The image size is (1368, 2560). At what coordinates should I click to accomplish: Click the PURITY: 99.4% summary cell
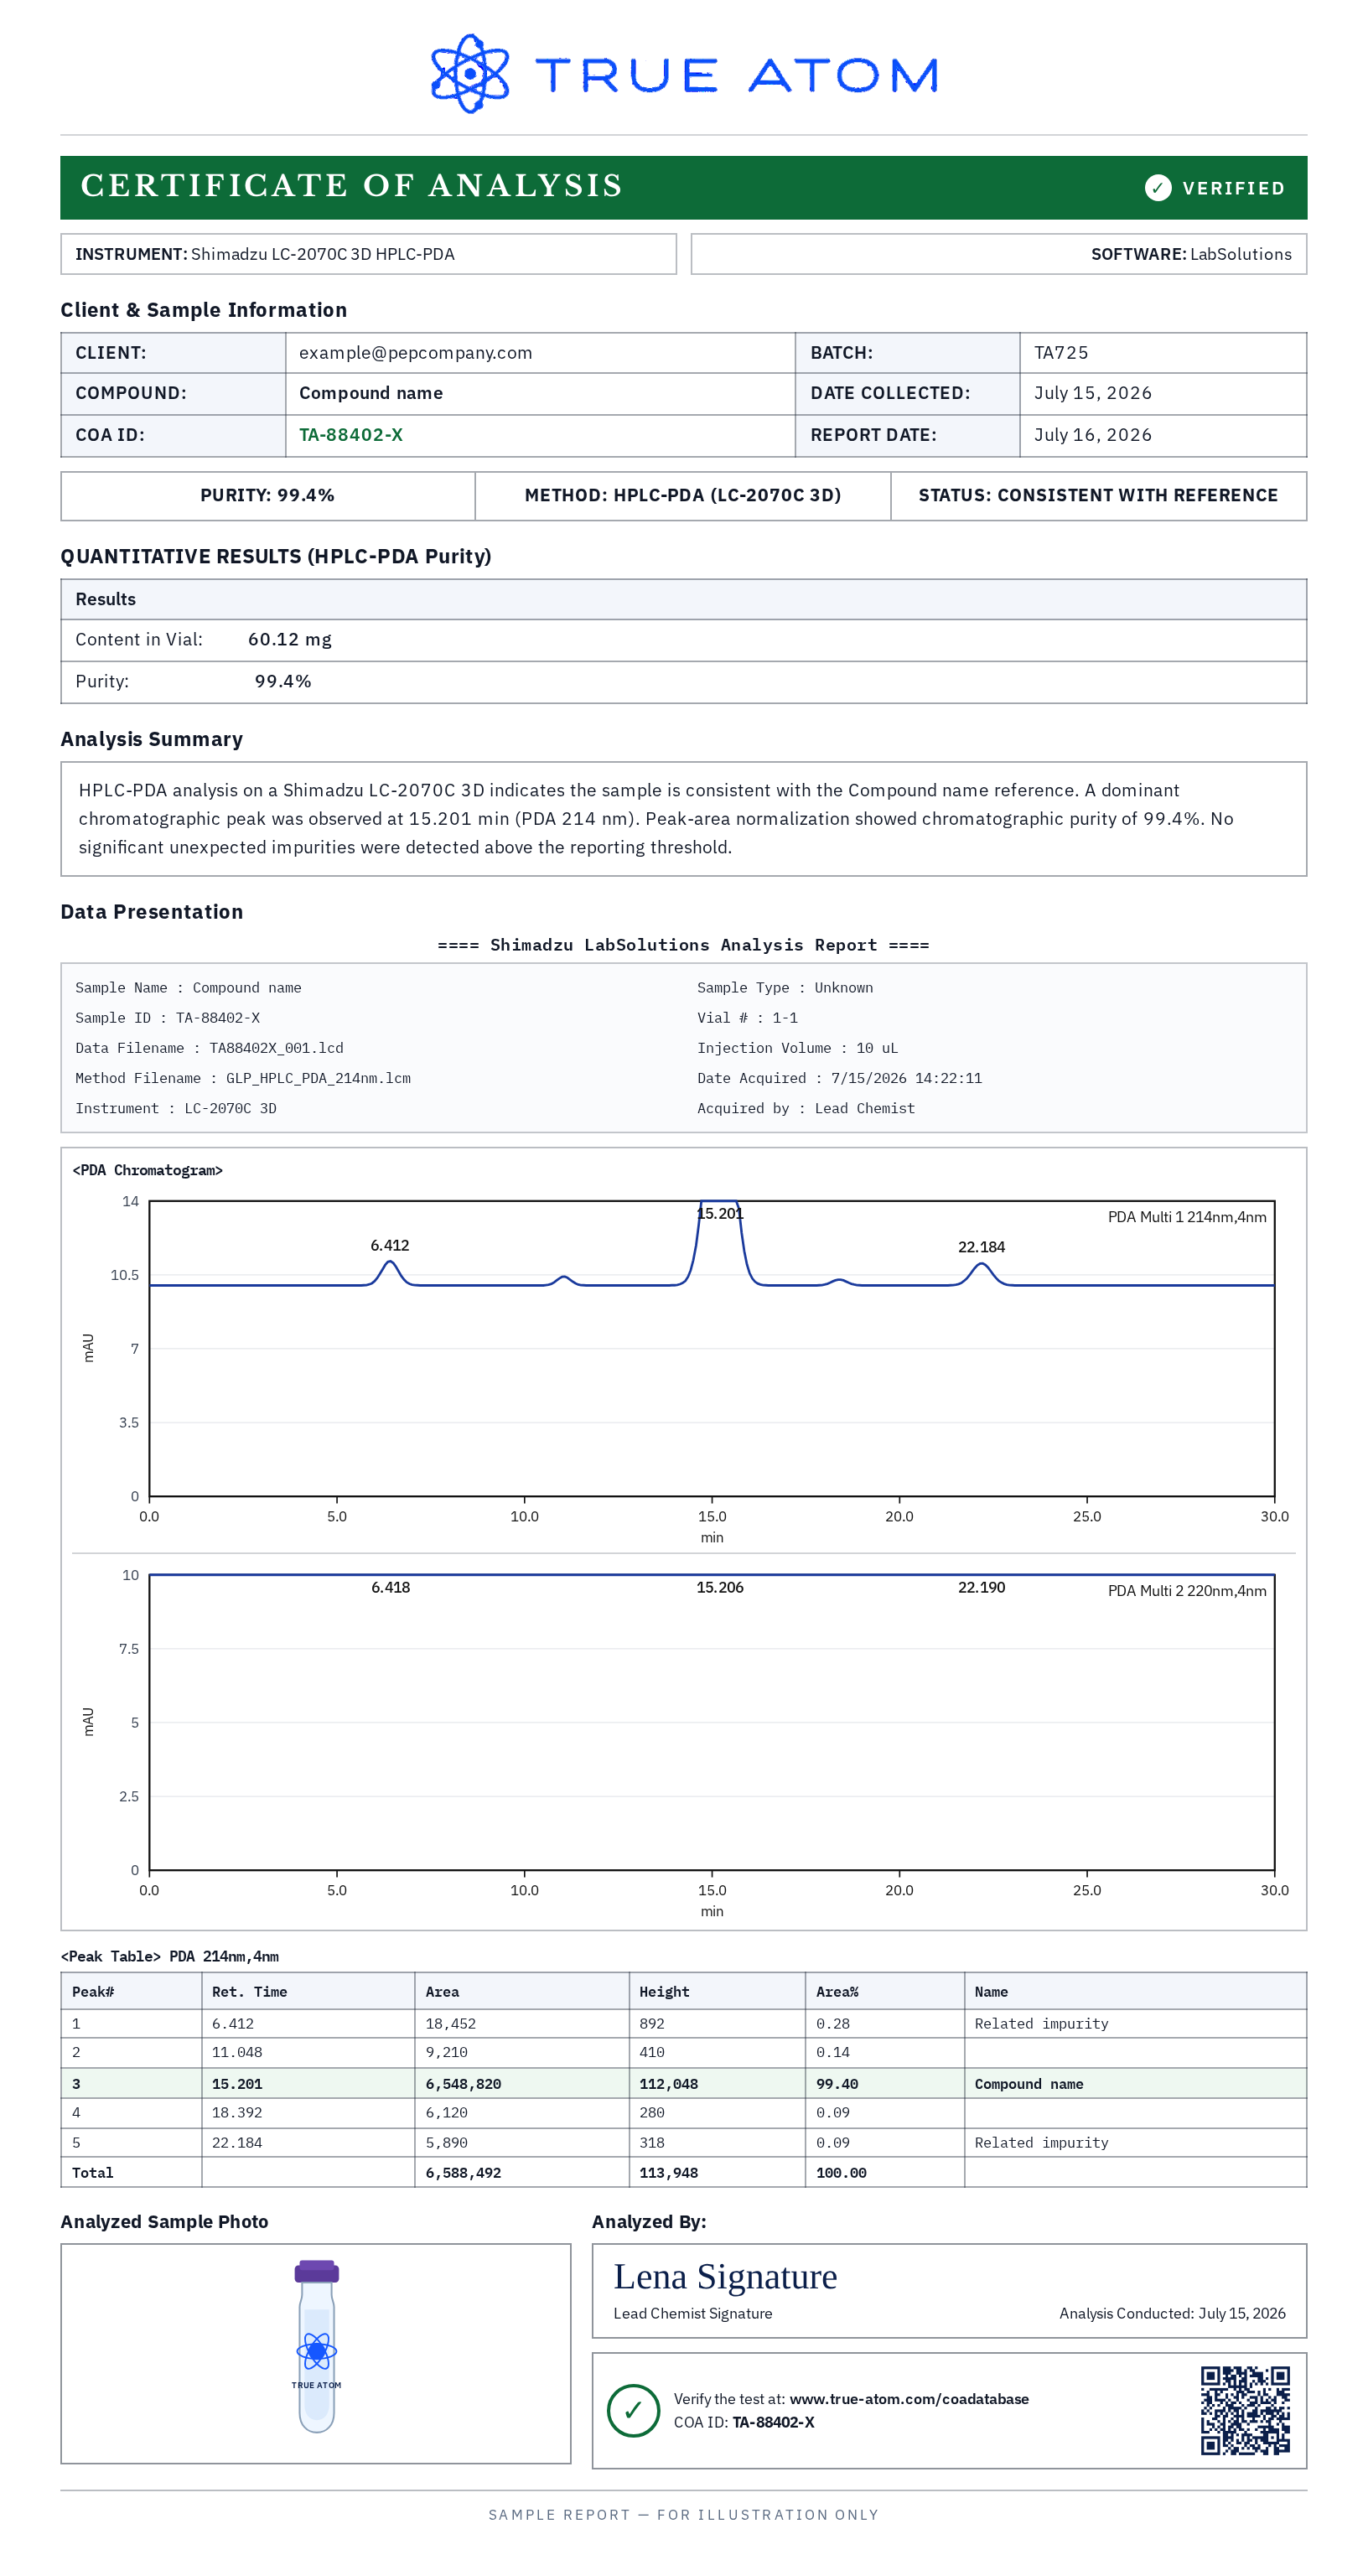tap(267, 495)
